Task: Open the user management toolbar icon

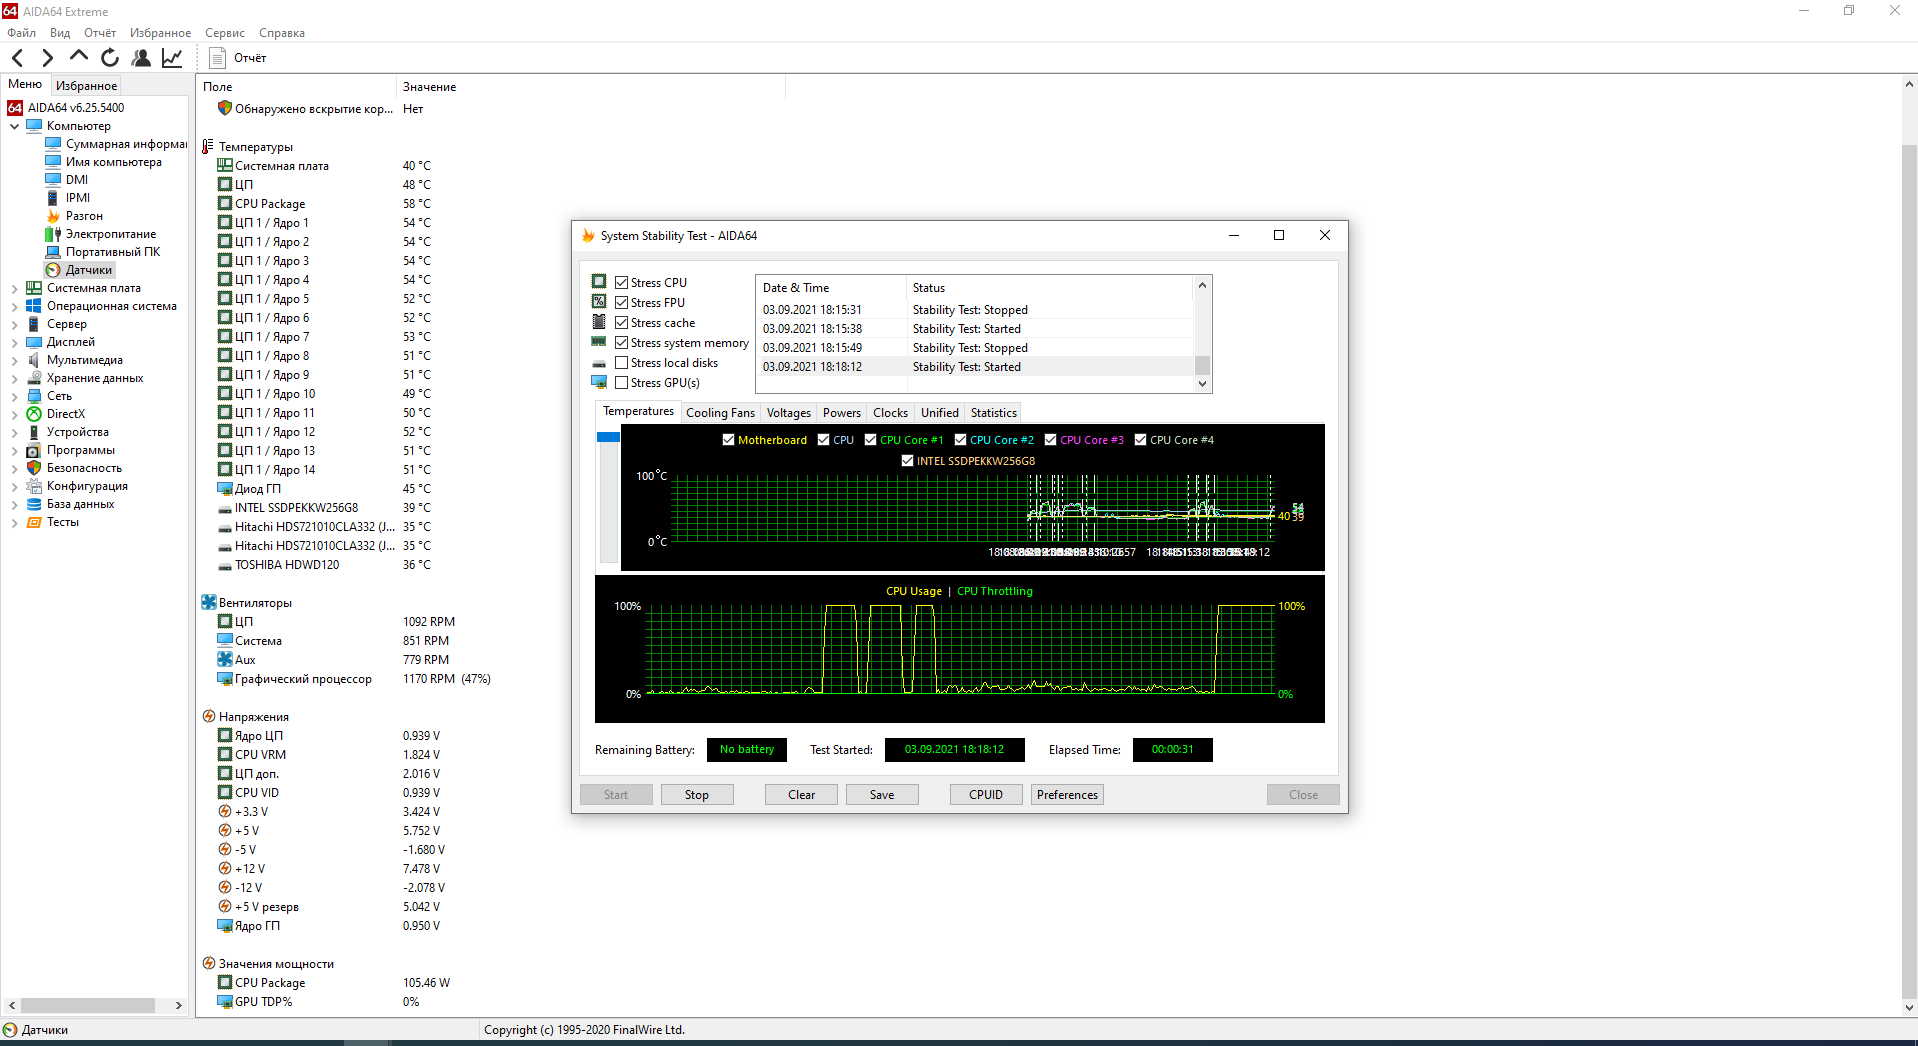Action: 141,58
